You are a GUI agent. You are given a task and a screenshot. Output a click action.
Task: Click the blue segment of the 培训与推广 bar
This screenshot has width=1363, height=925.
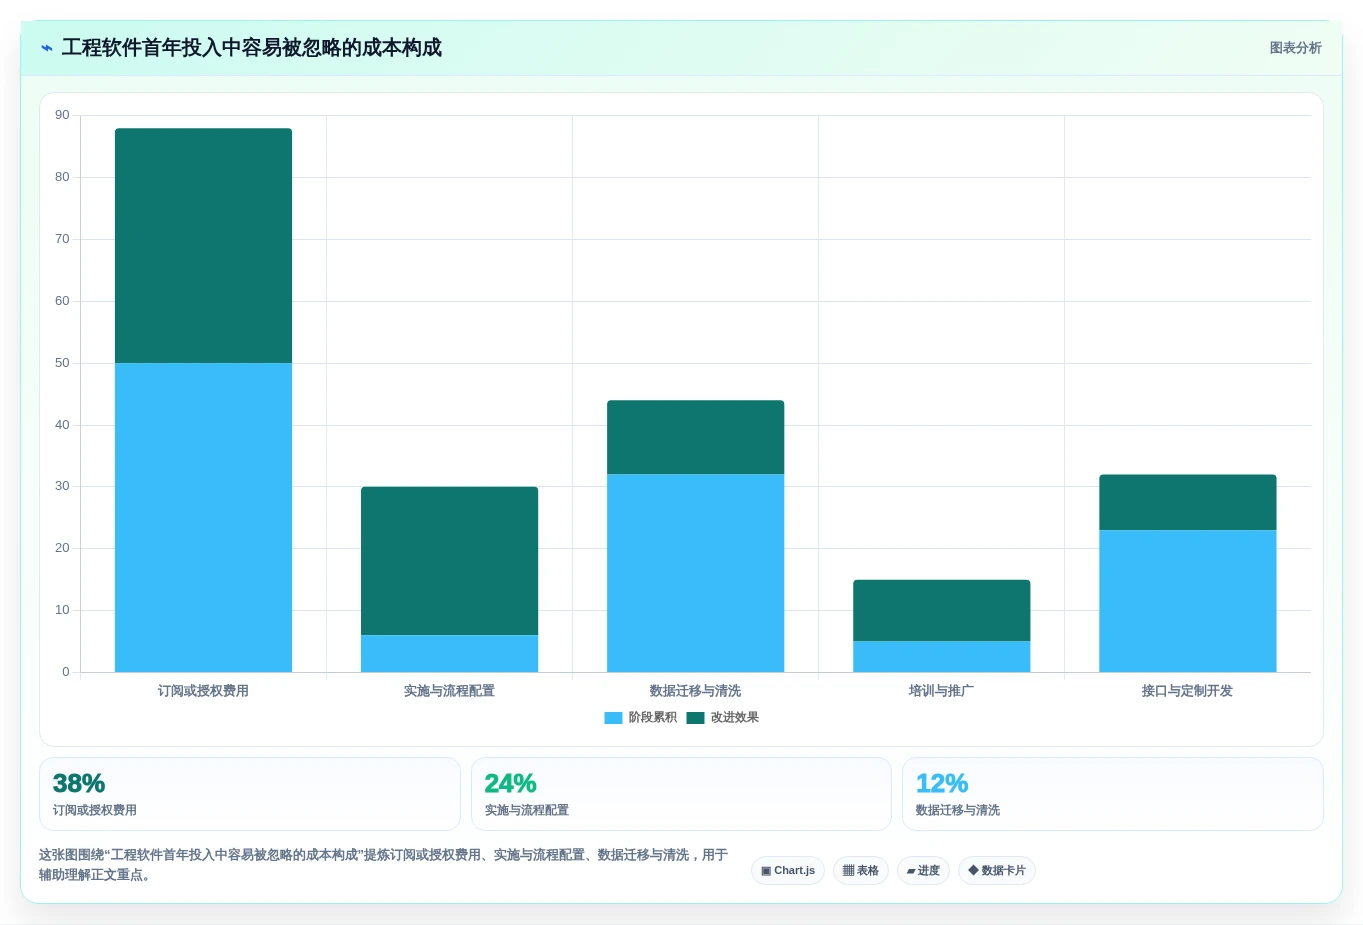[x=941, y=656]
